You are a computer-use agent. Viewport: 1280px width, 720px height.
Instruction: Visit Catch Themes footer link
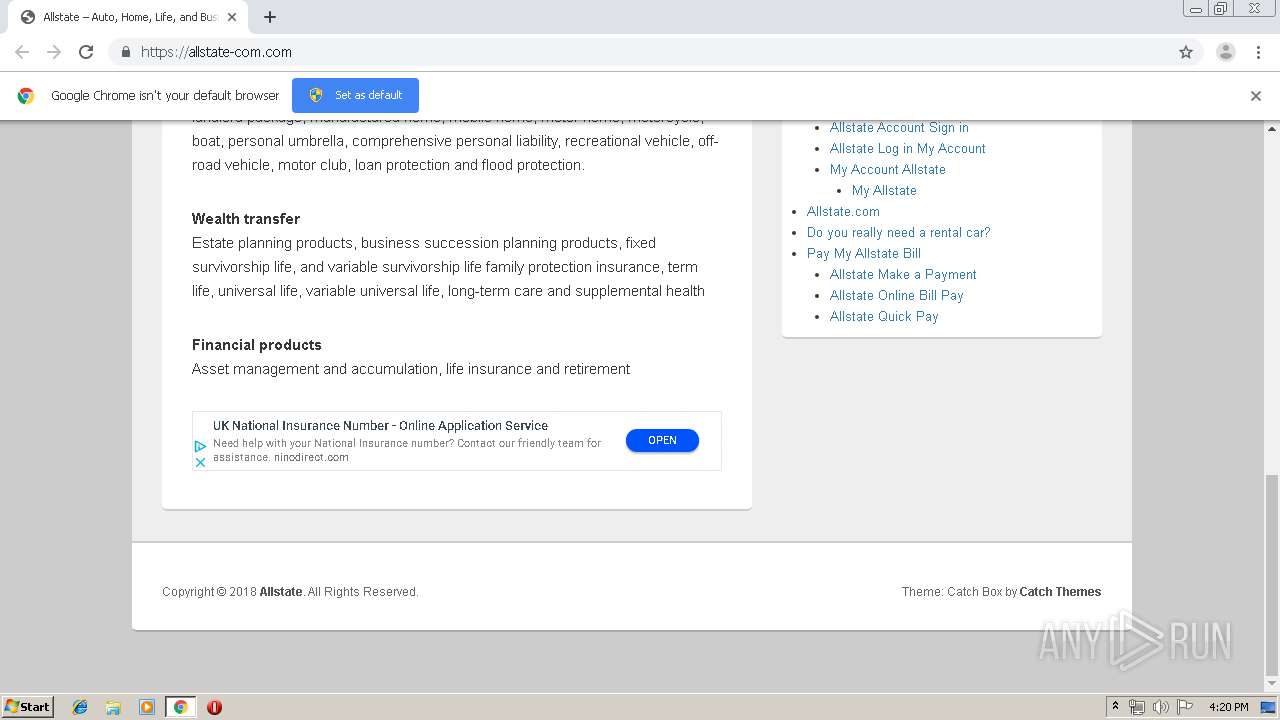(1060, 592)
